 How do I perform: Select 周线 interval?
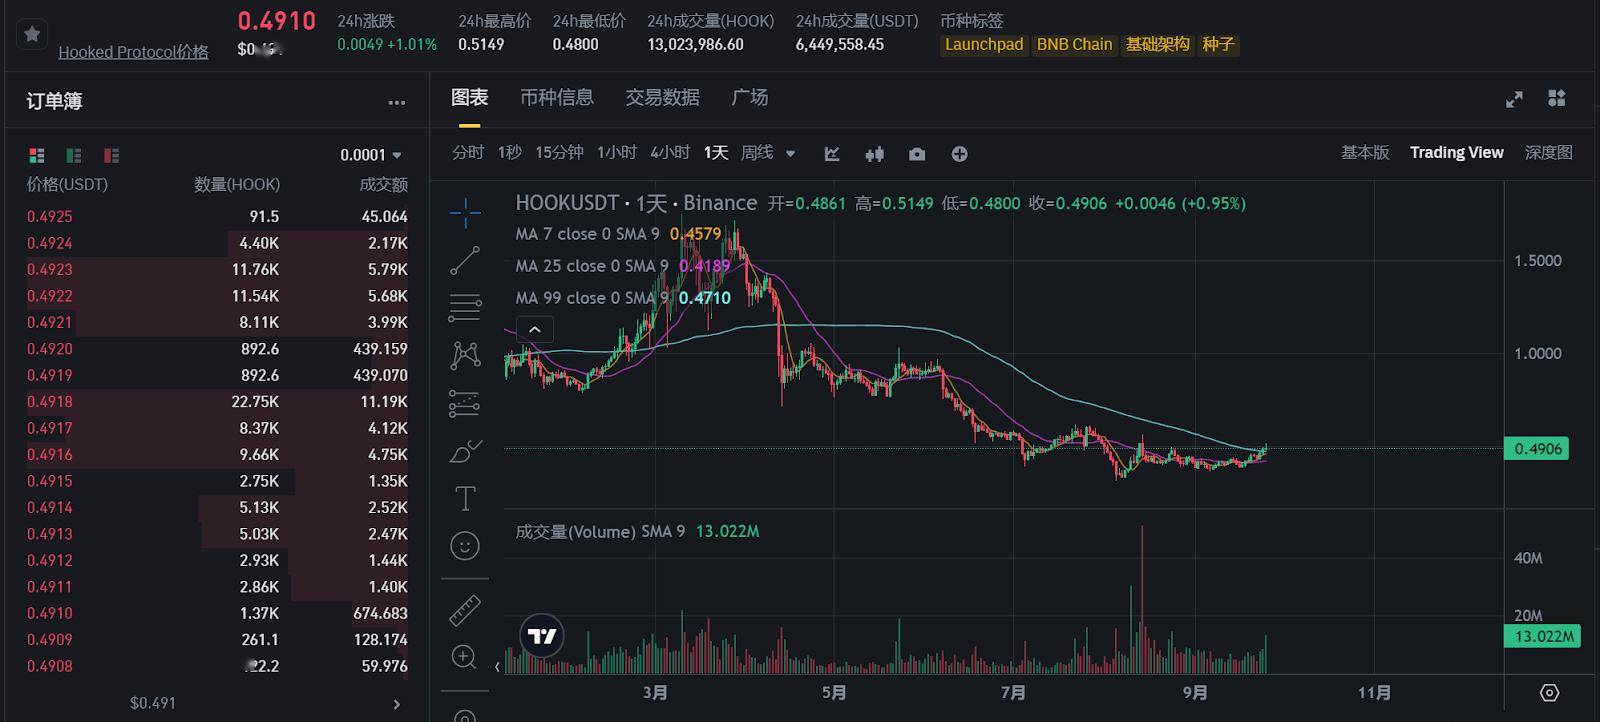757,153
